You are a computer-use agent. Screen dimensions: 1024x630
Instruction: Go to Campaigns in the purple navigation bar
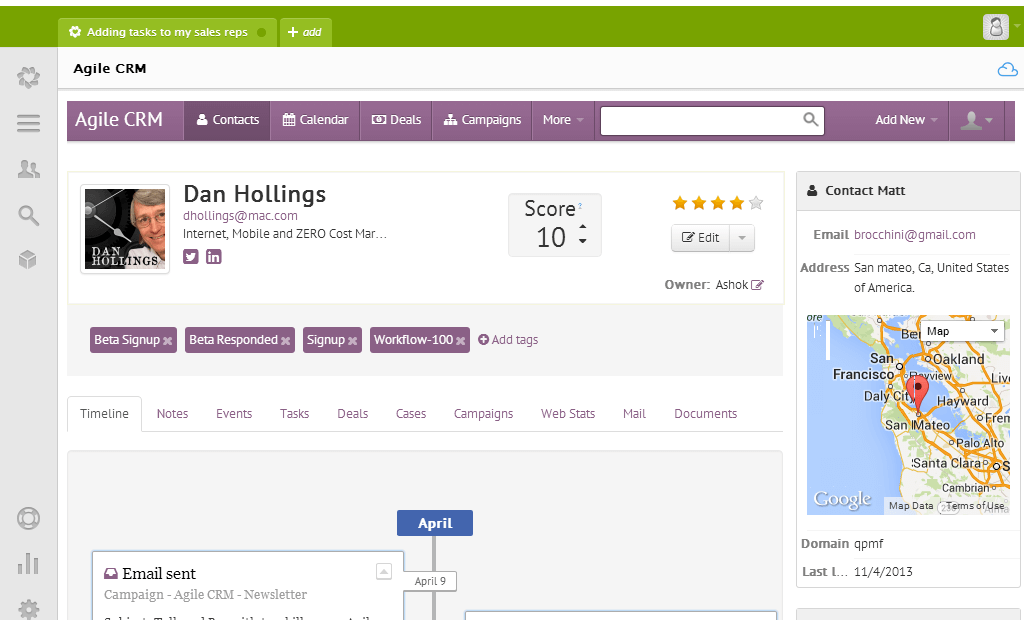coord(482,120)
